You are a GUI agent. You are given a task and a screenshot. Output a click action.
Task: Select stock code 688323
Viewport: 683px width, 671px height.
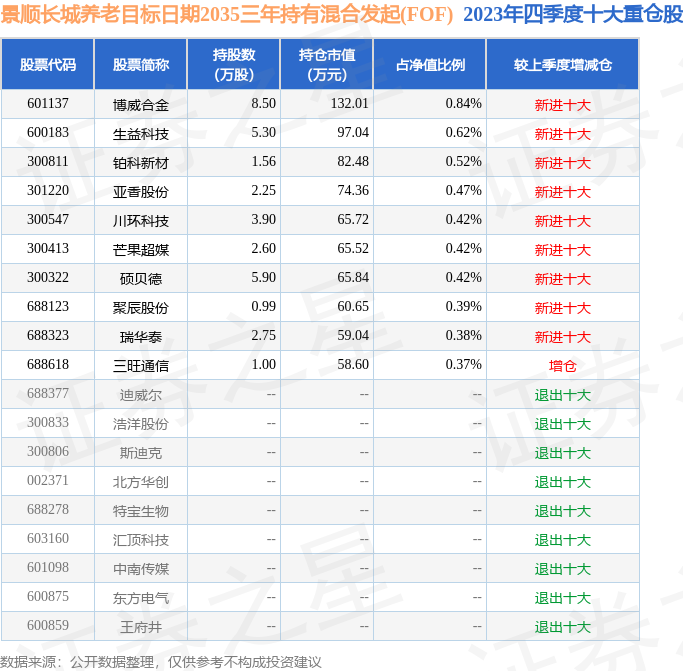point(48,336)
